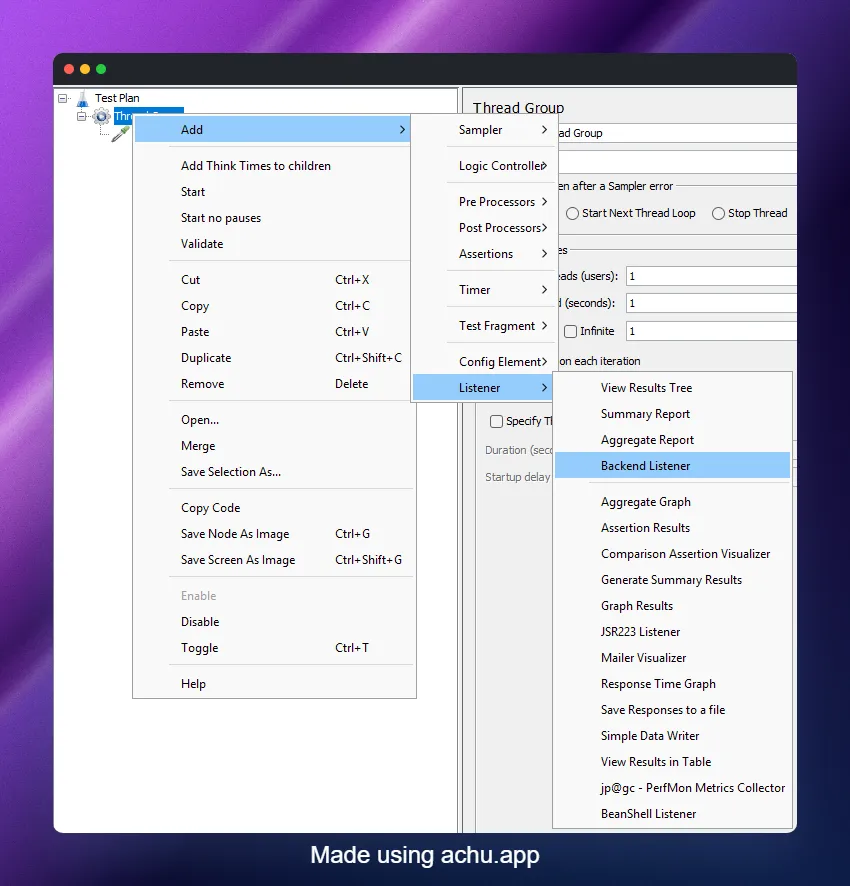Collapse the Thread Group tree node
This screenshot has width=850, height=886.
point(81,116)
